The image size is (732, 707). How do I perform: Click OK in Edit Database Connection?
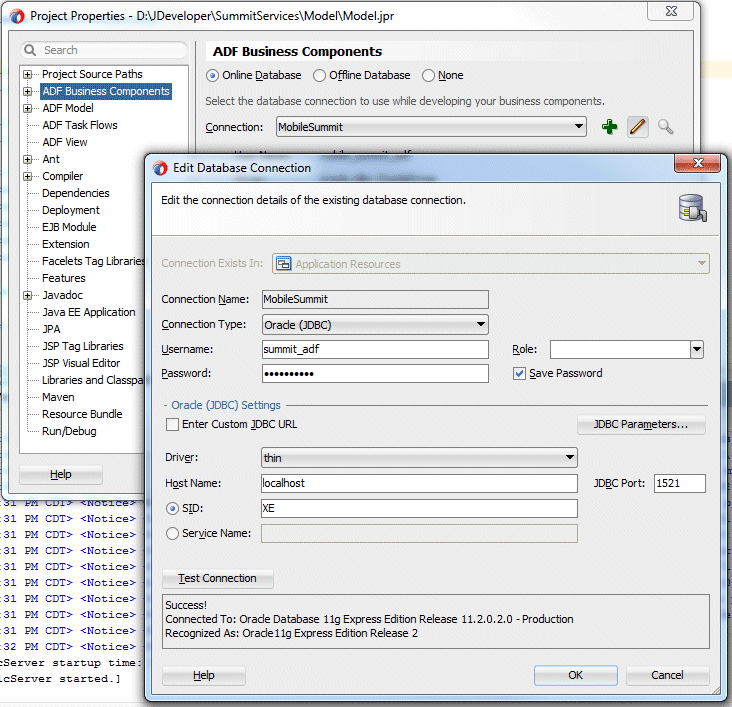click(576, 675)
